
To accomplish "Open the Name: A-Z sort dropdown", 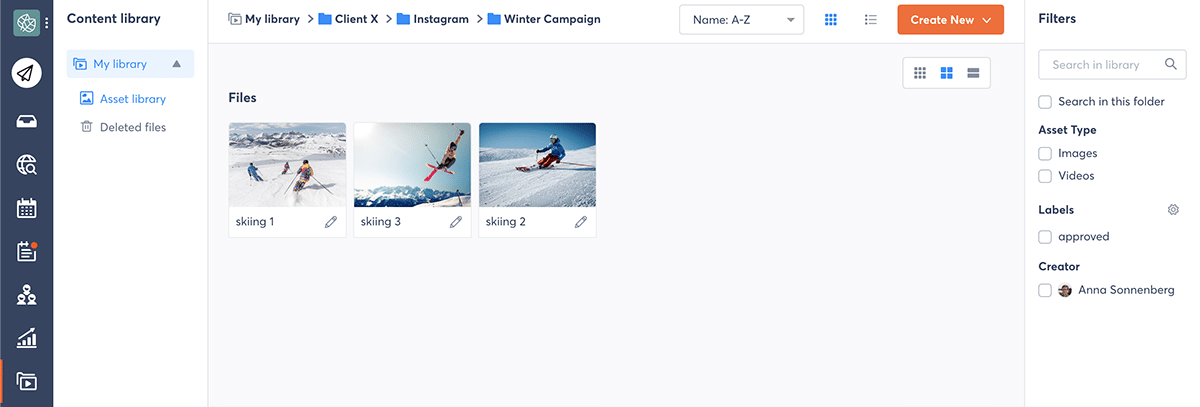I will [x=741, y=20].
